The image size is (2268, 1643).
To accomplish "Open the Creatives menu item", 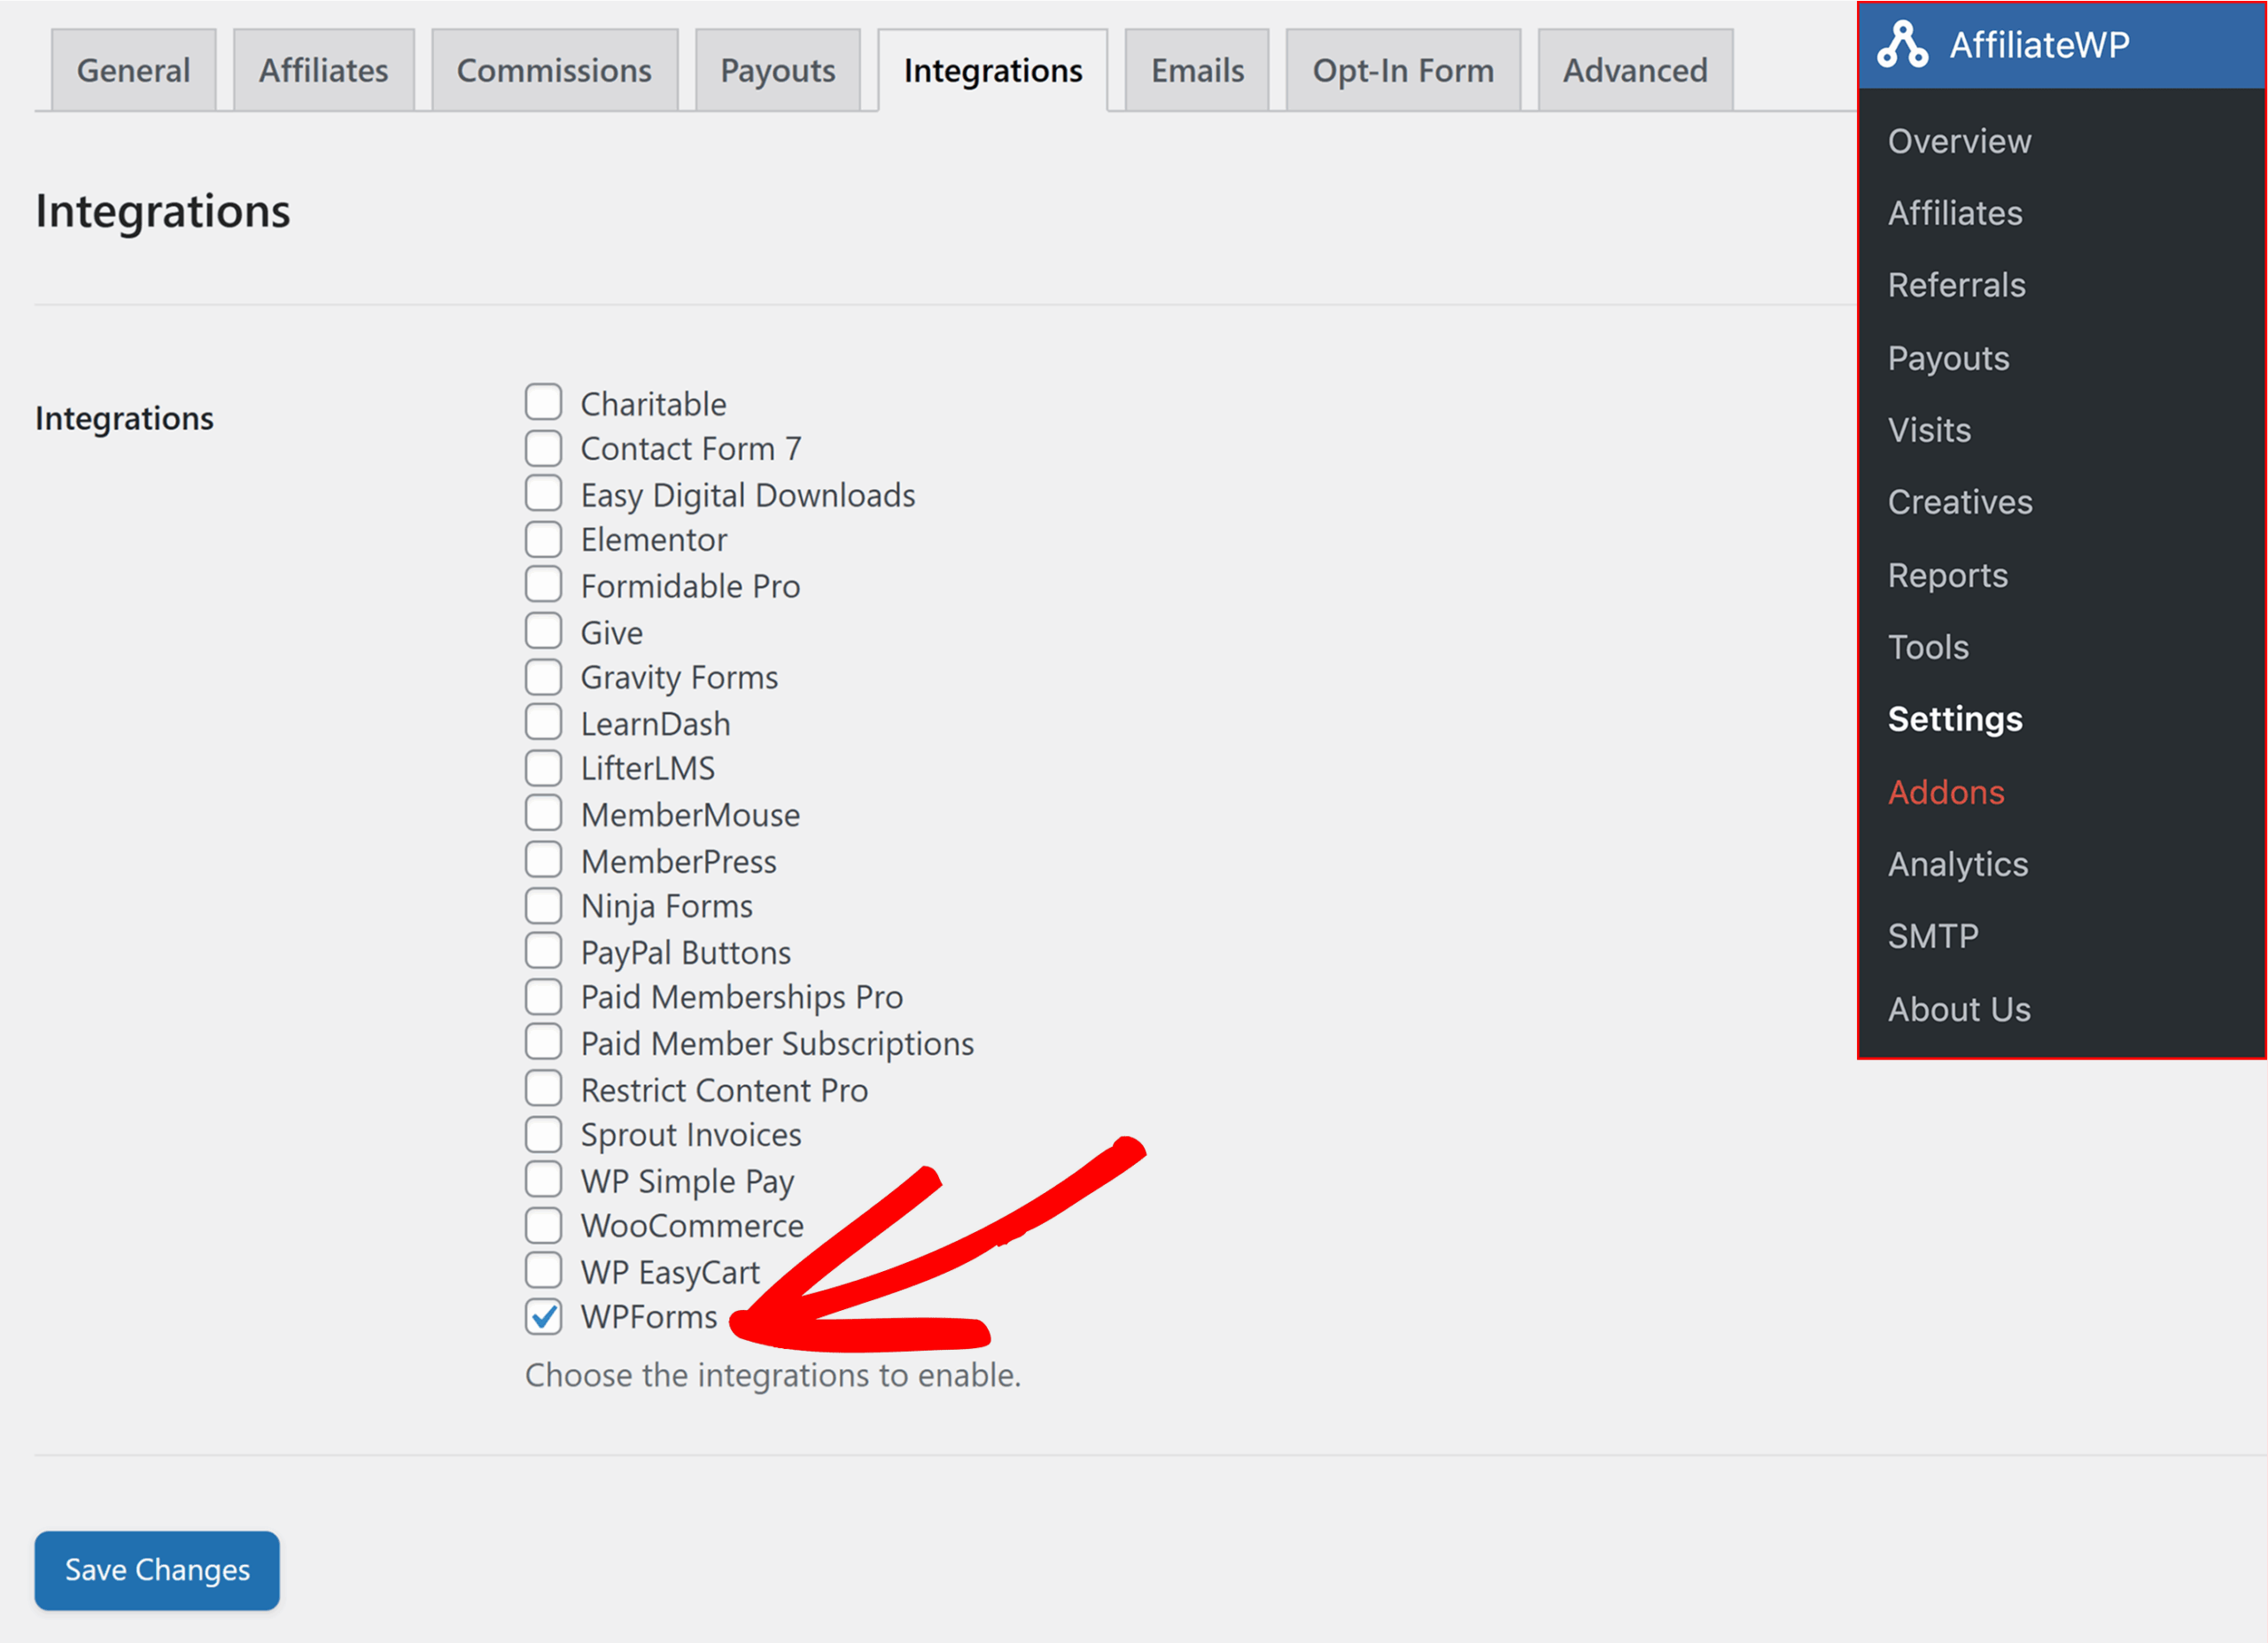I will [1959, 502].
